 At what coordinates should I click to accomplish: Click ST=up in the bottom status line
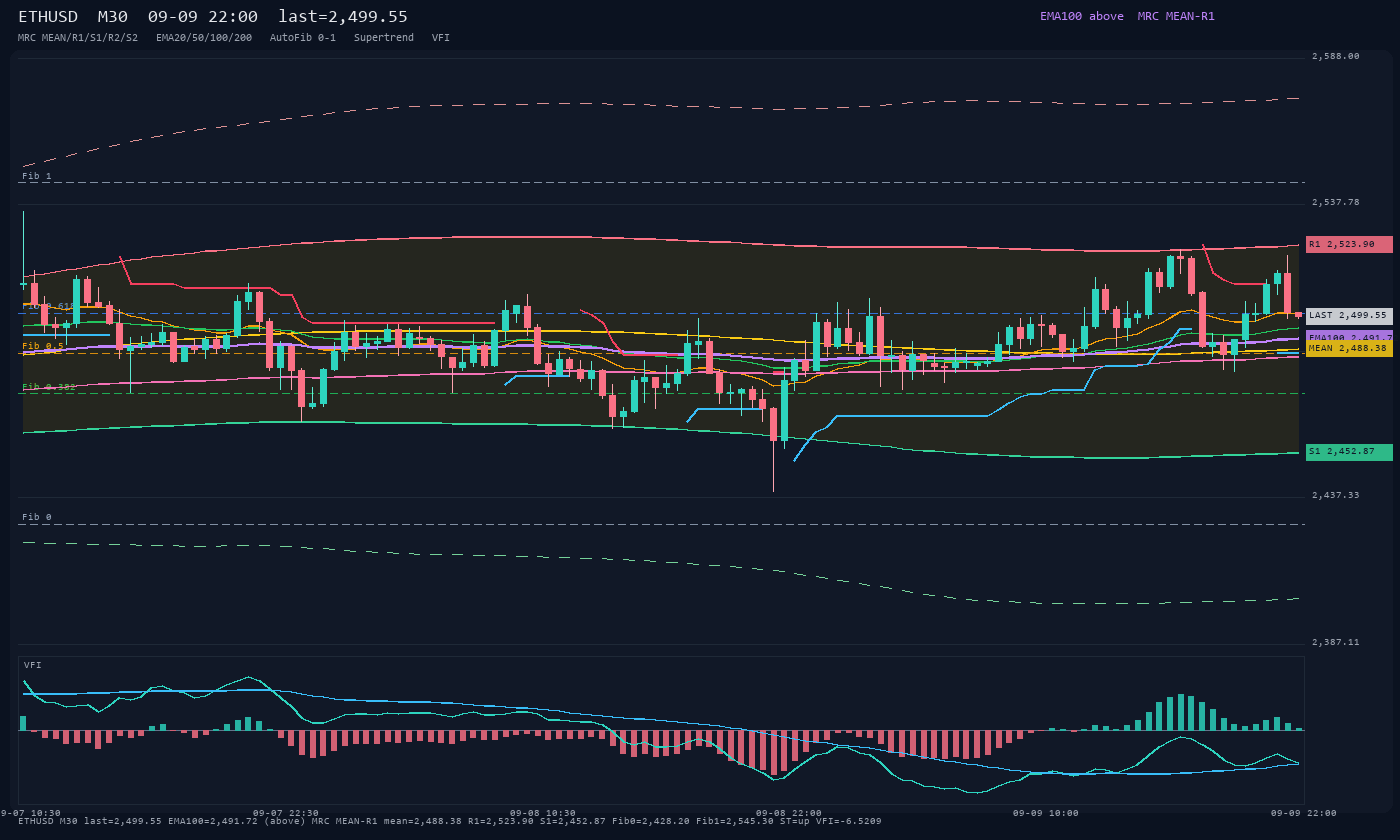pos(795,821)
